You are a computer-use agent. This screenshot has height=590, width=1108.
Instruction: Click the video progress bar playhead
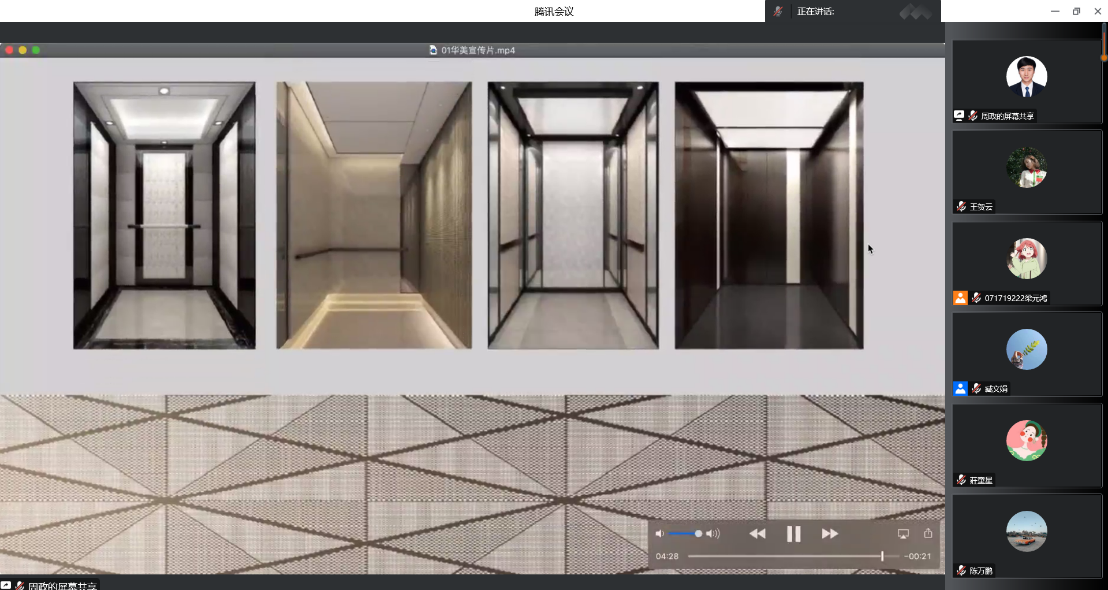pyautogui.click(x=882, y=556)
